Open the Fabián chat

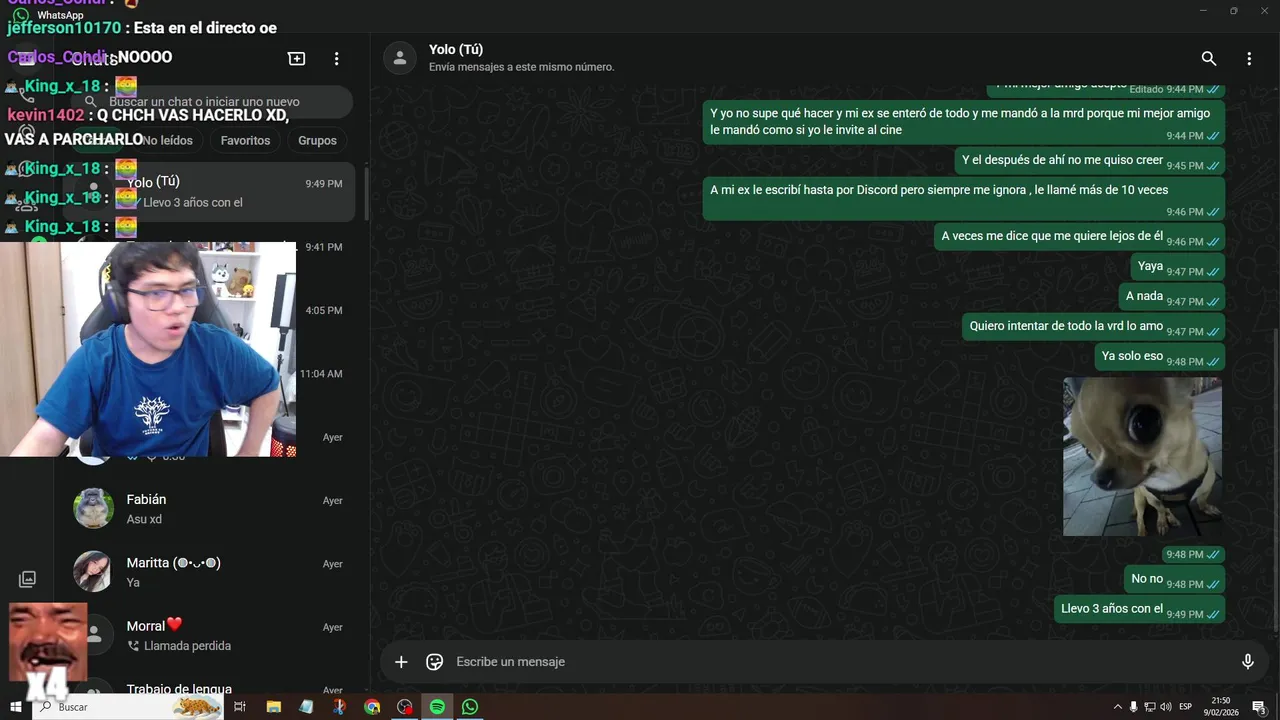pos(209,508)
